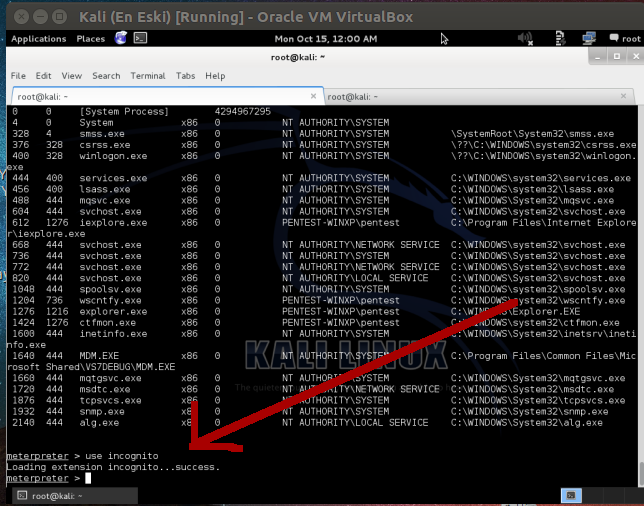Click the msdtc.exe process name
Image resolution: width=644 pixels, height=506 pixels.
click(x=105, y=389)
